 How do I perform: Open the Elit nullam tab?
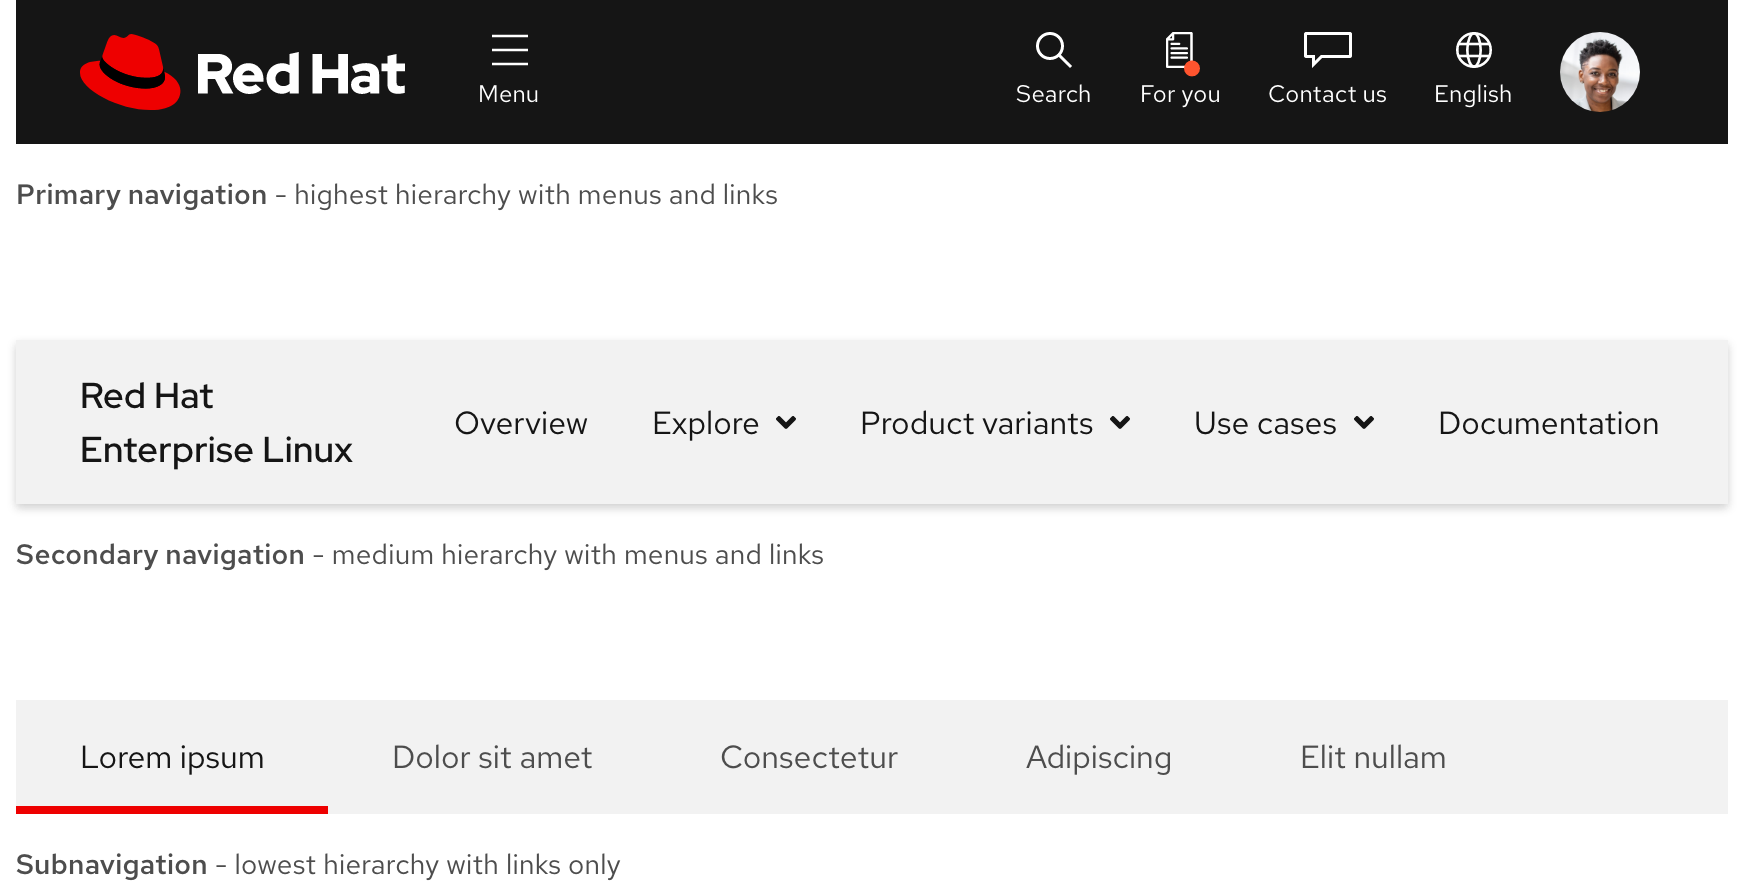tap(1372, 757)
